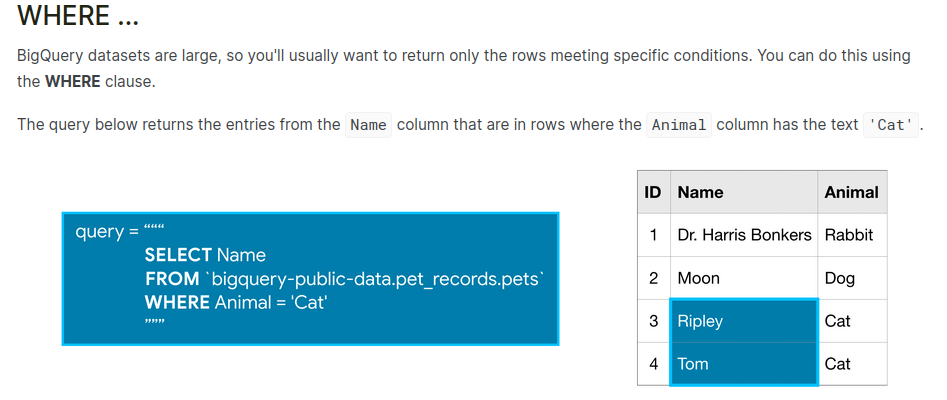Select the highlighted Ripley cell

[743, 321]
